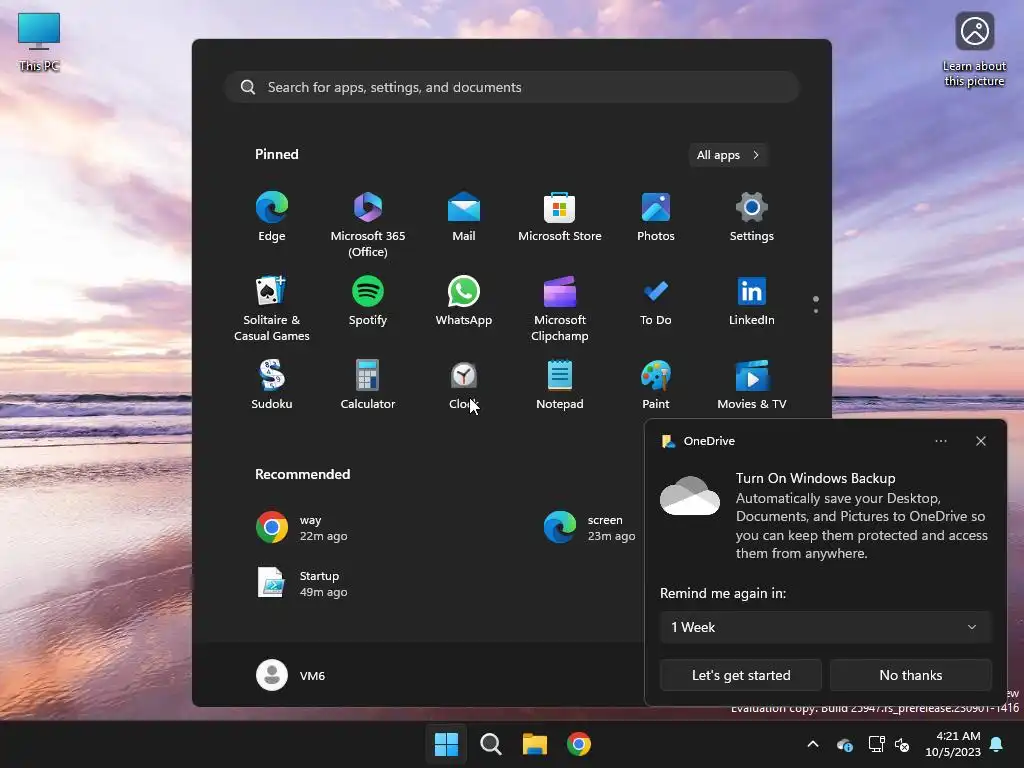Launch Microsoft Clipchamp
1024x768 pixels.
pos(560,308)
